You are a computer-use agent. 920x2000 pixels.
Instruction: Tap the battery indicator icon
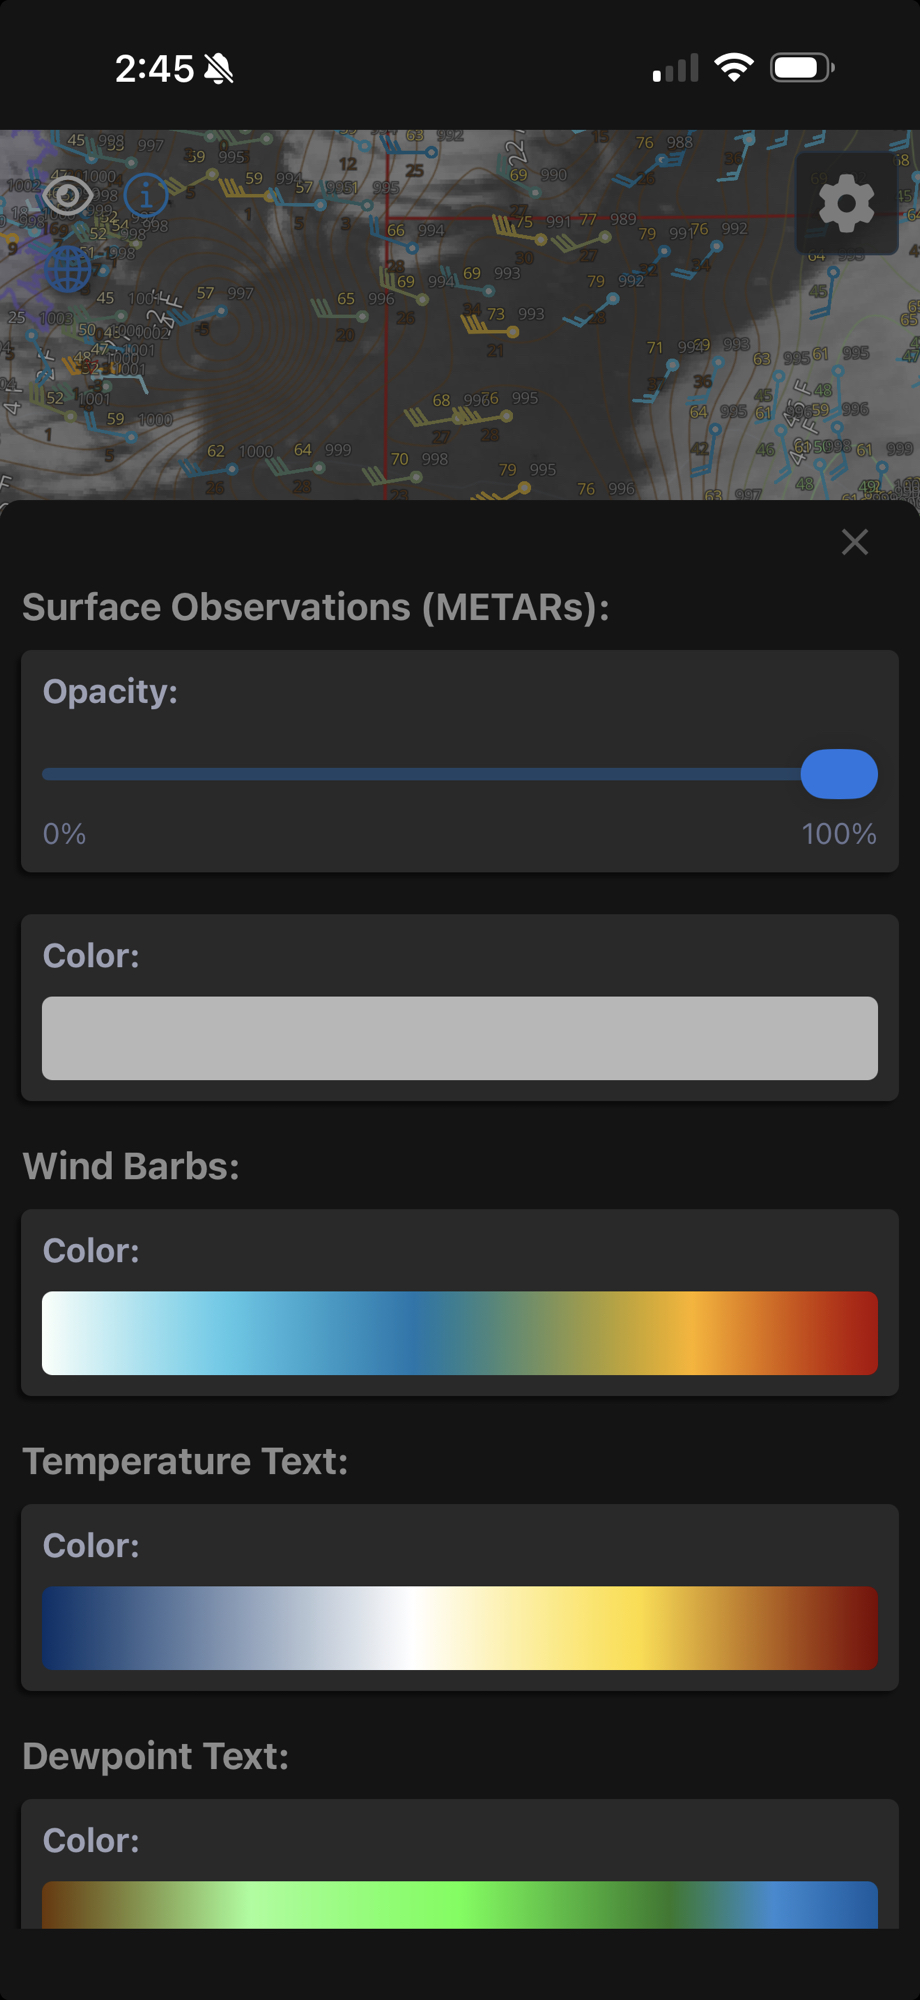tap(802, 68)
